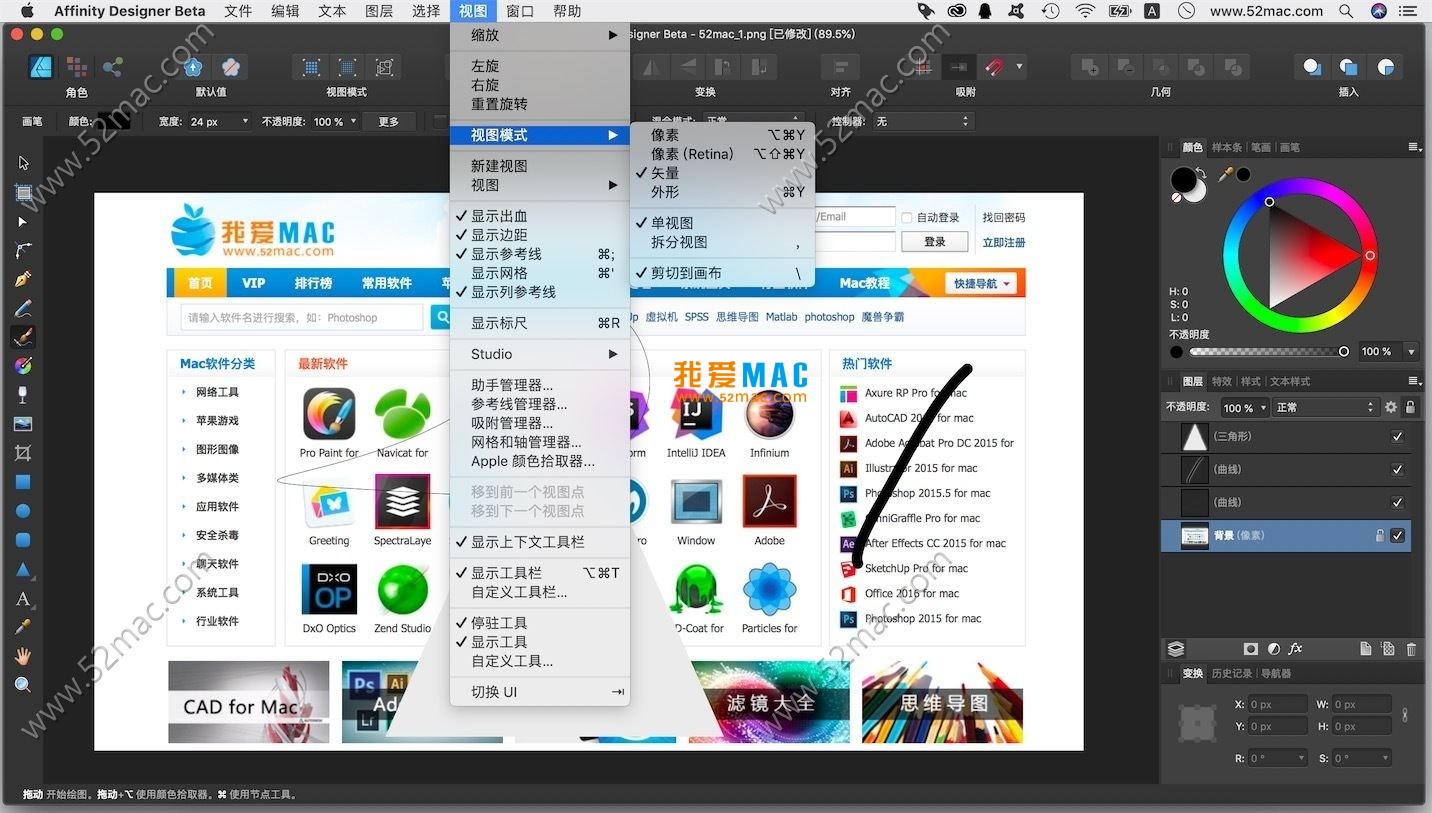1432x813 pixels.
Task: Select the Zoom magnifier tool
Action: coord(23,685)
